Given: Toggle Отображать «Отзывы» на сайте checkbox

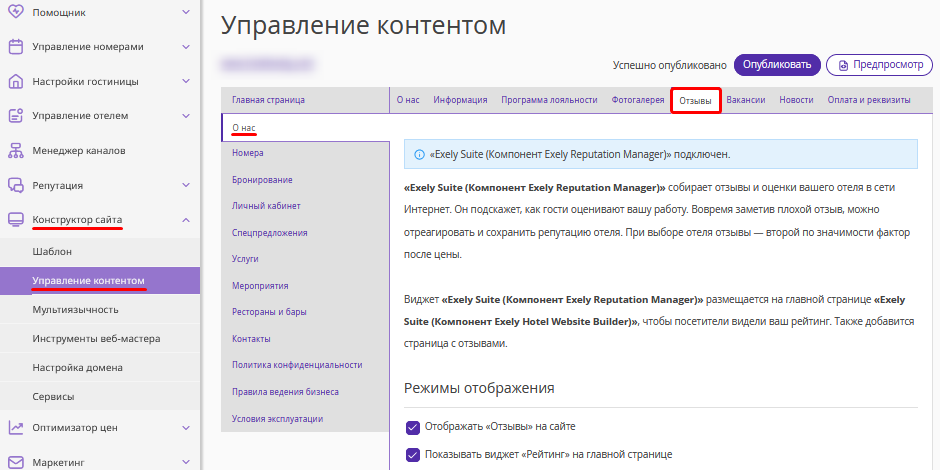Looking at the screenshot, I should click(x=412, y=427).
